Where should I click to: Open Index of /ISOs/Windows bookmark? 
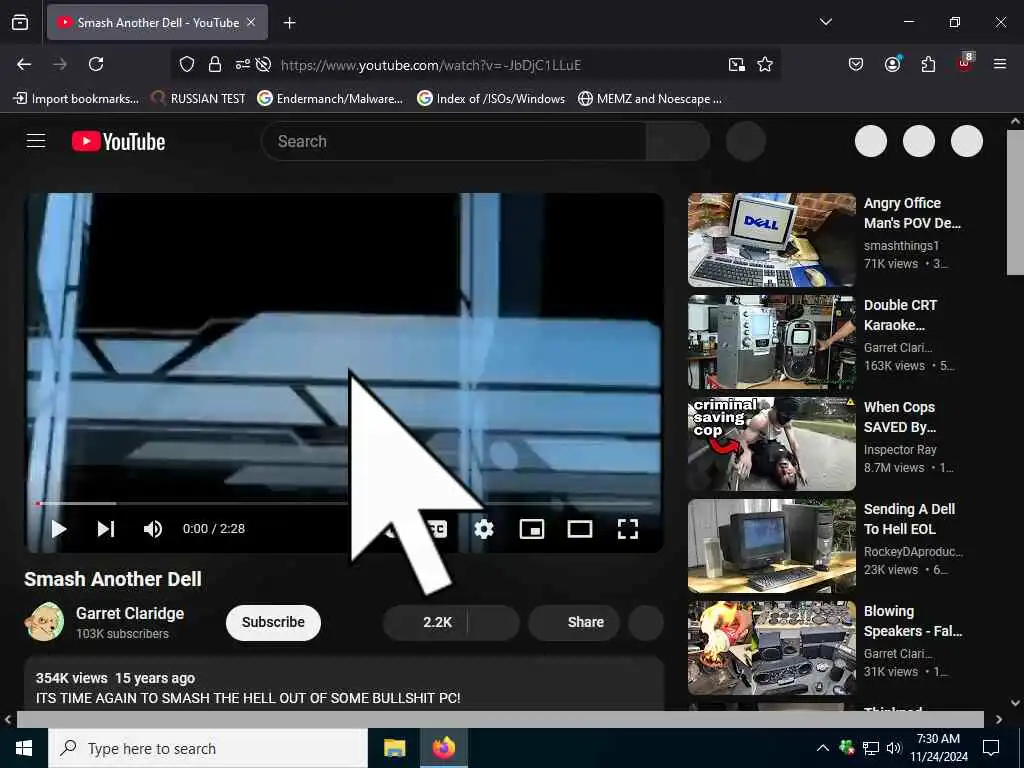coord(491,99)
